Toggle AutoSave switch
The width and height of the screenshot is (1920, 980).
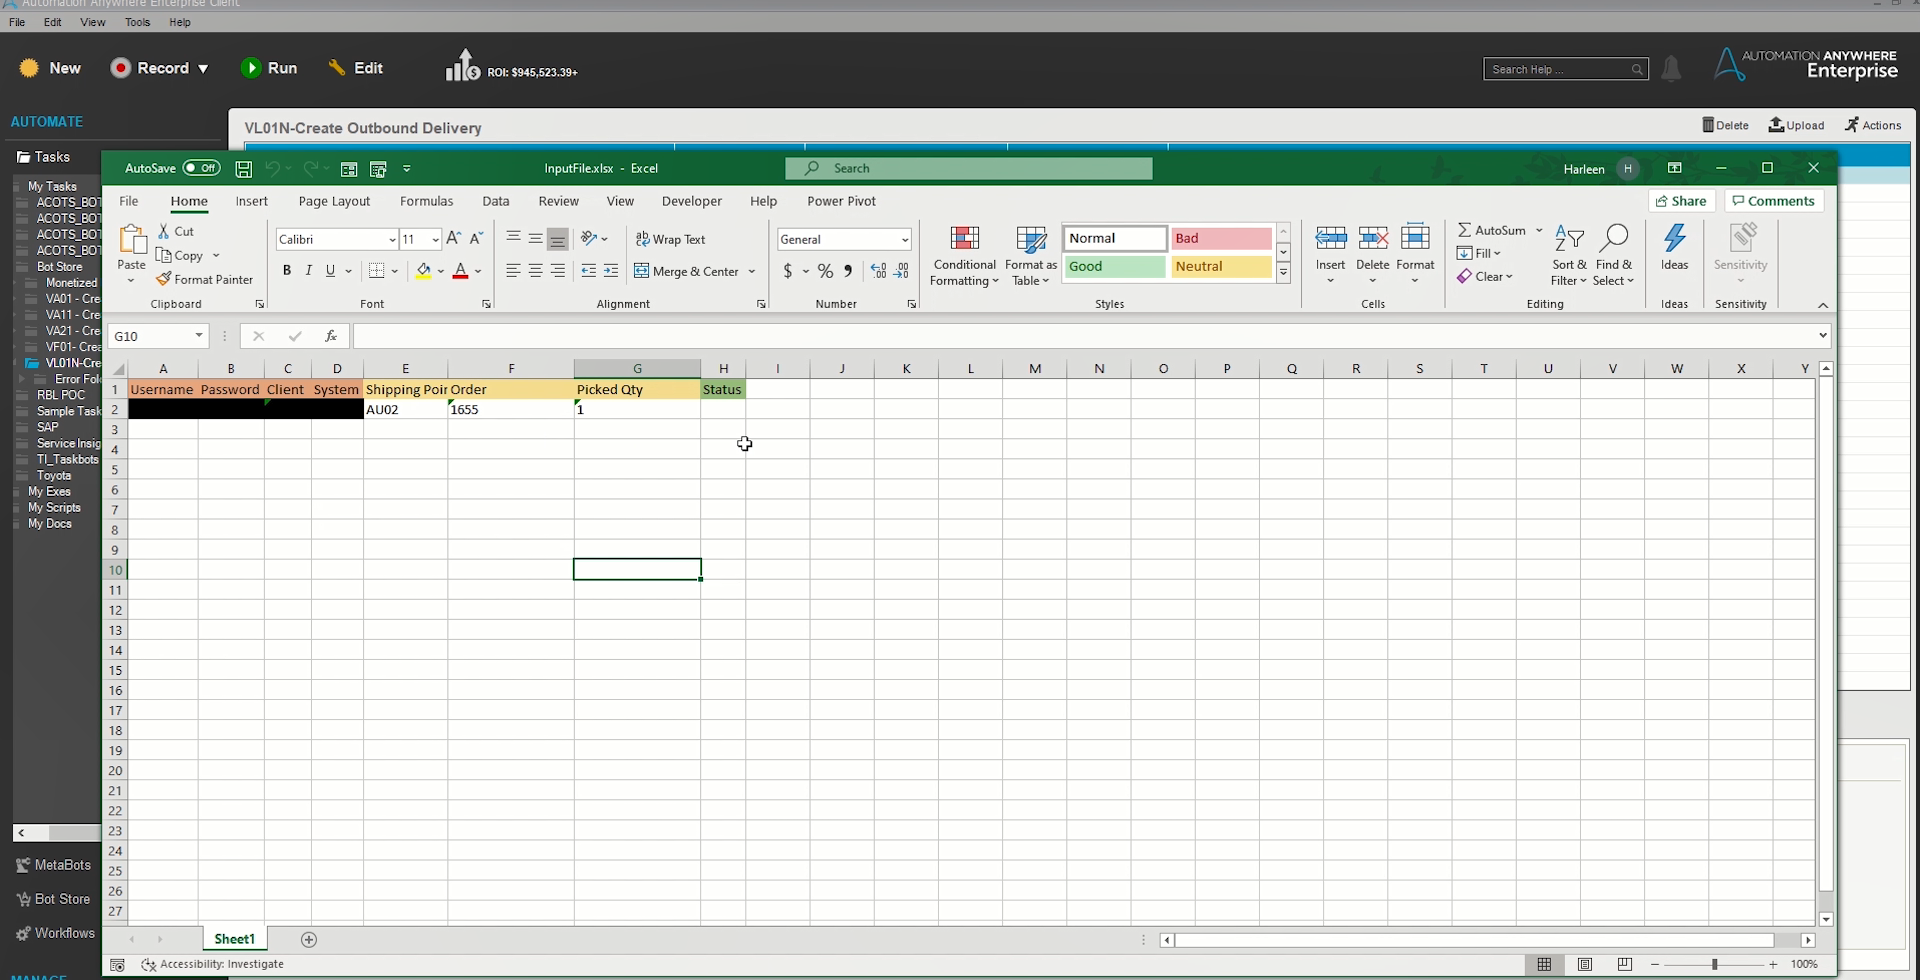[202, 168]
